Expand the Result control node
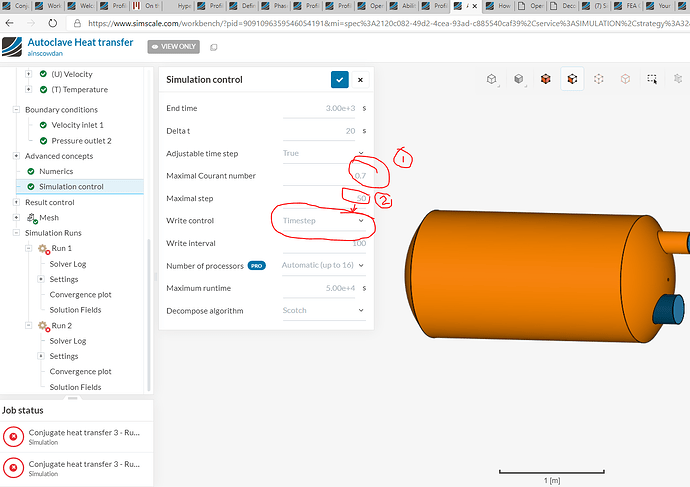This screenshot has height=487, width=690. (x=16, y=202)
